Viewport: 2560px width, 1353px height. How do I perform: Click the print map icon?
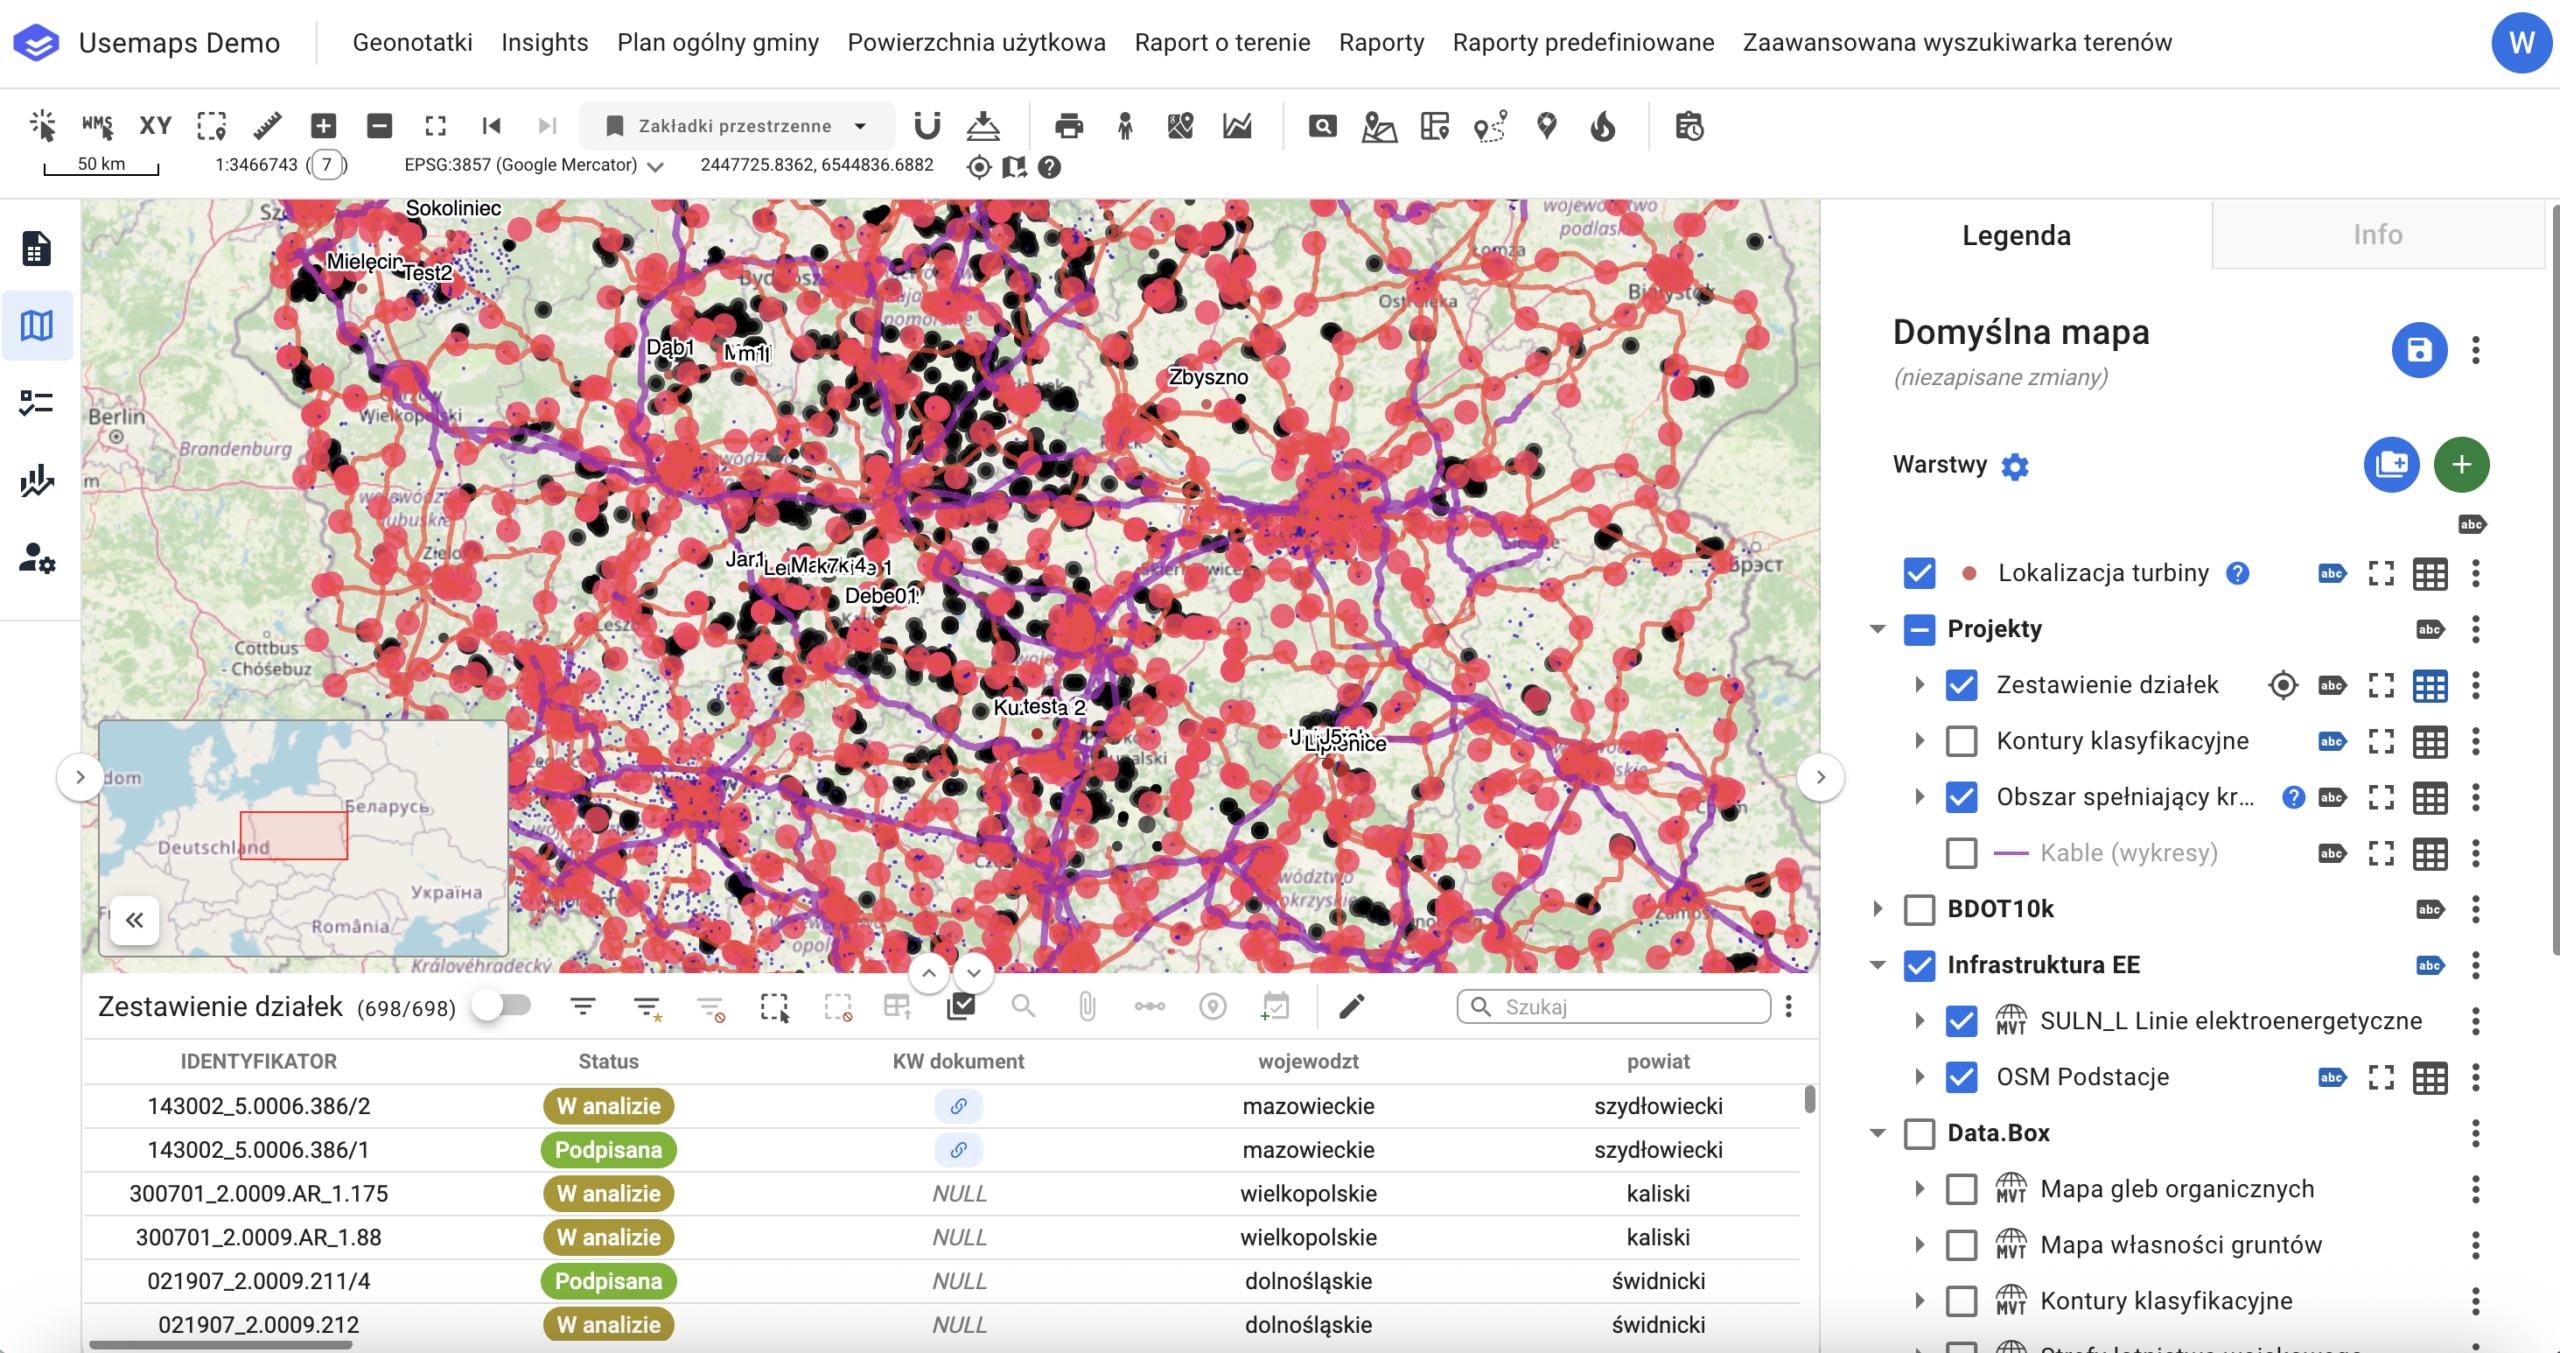click(1068, 126)
